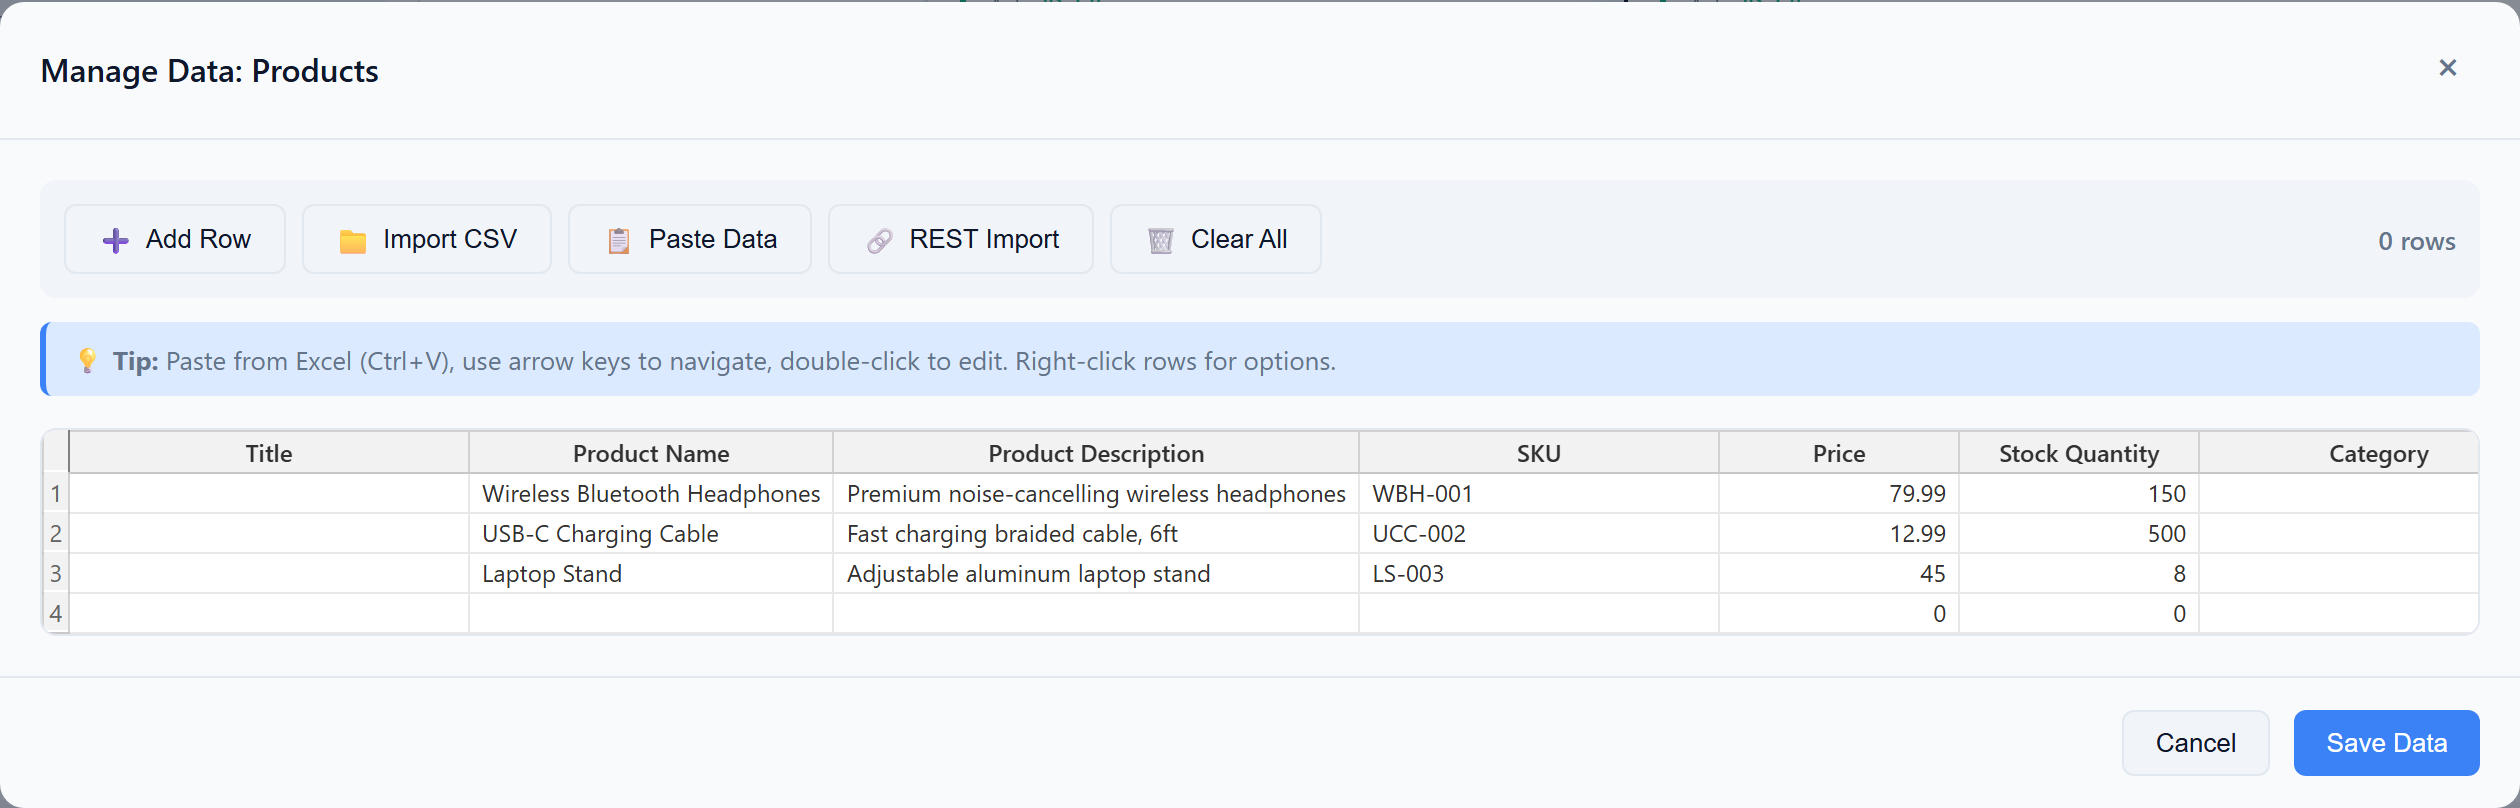Click the "USB-C Charging Cable" cell
This screenshot has height=808, width=2520.
pos(651,534)
